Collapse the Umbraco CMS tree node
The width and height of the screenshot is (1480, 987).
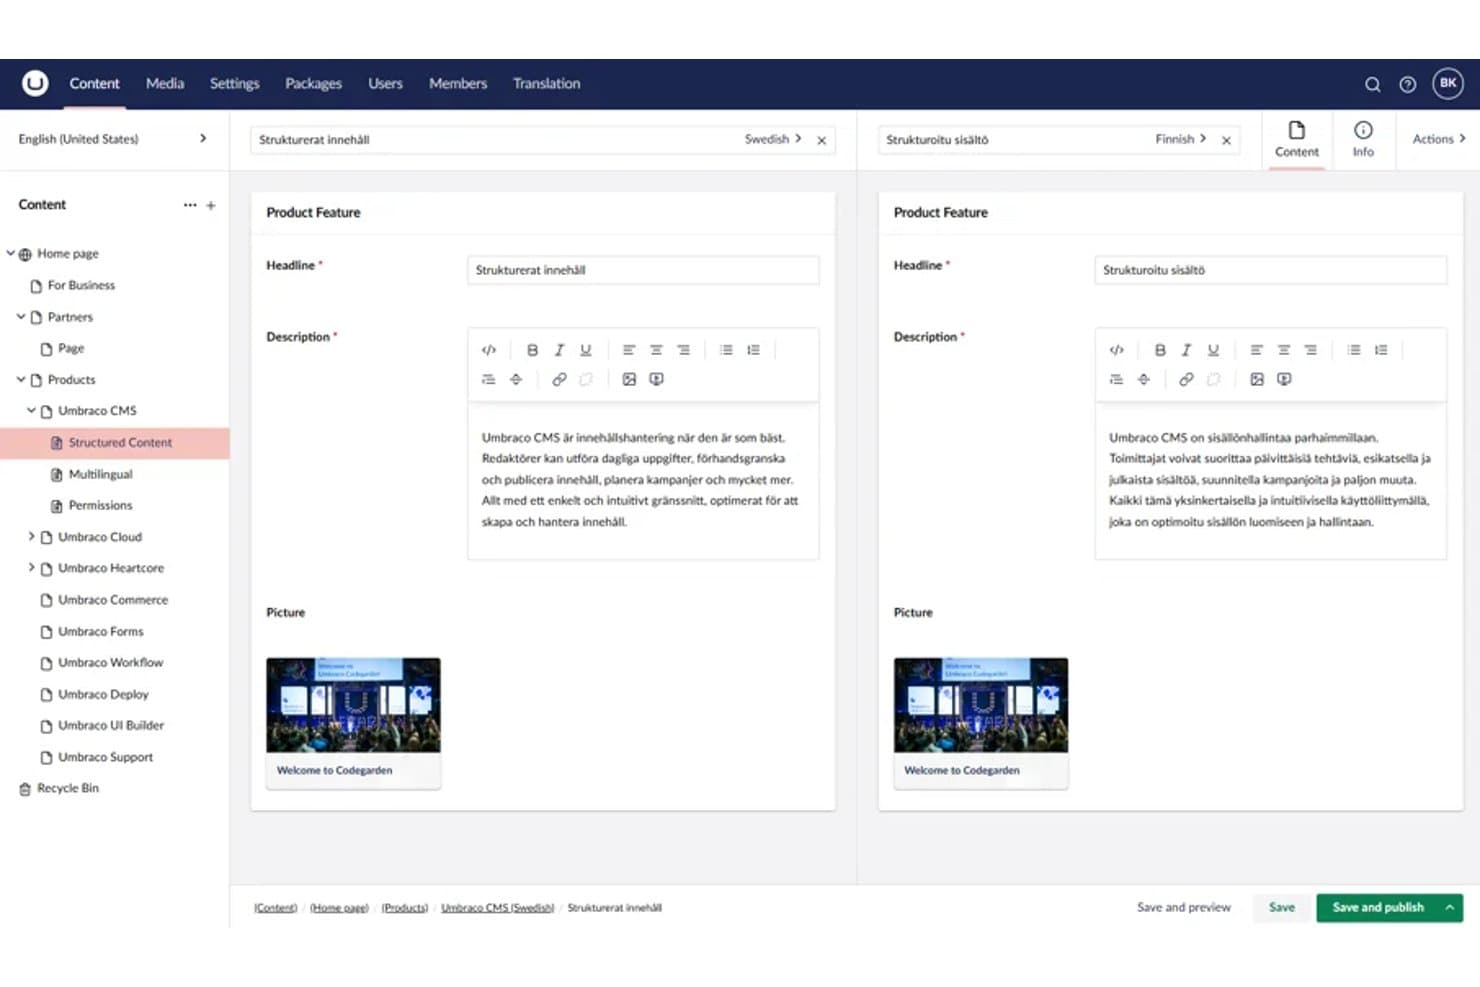point(31,410)
